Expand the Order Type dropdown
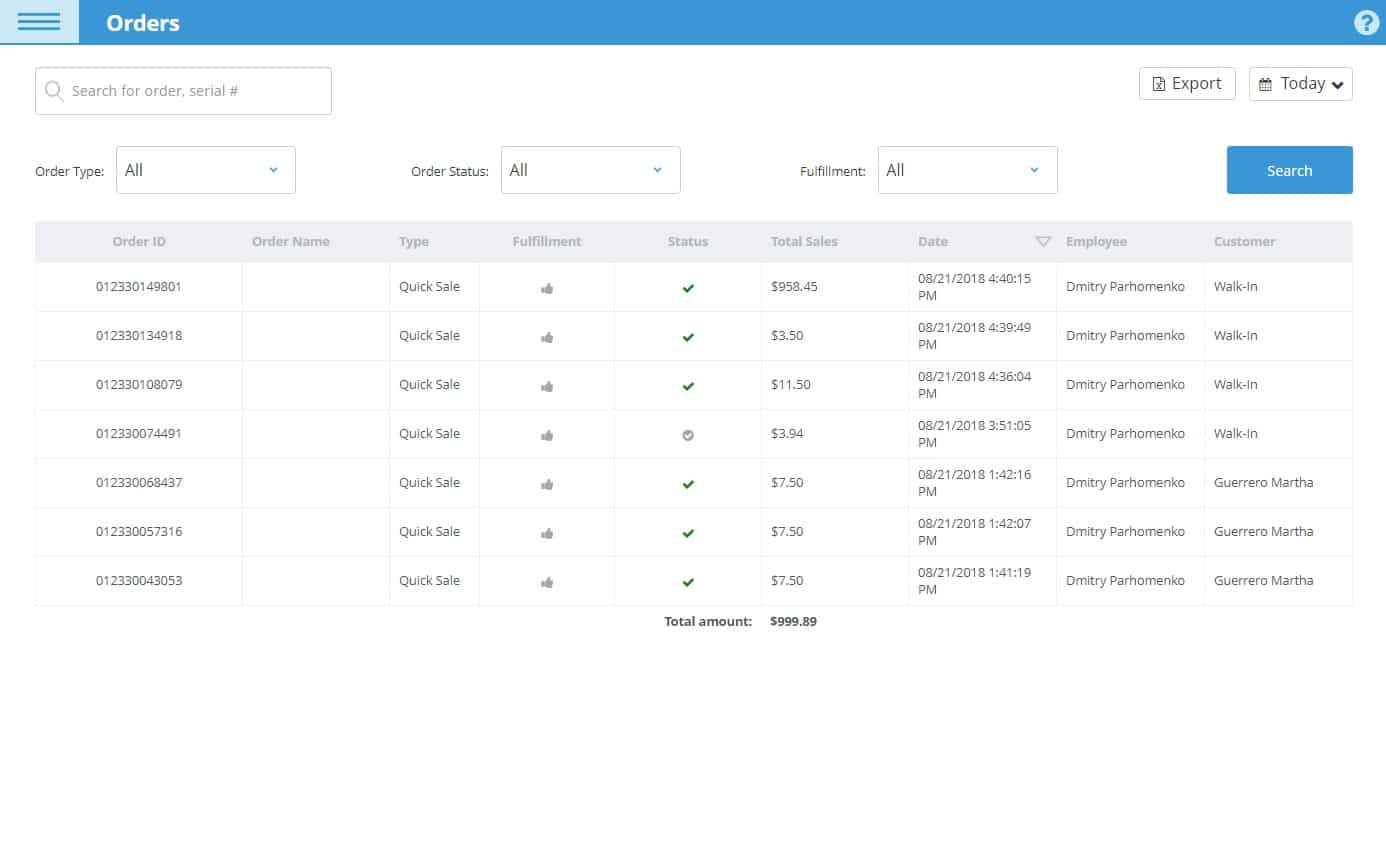Image resolution: width=1386 pixels, height=867 pixels. [x=206, y=170]
